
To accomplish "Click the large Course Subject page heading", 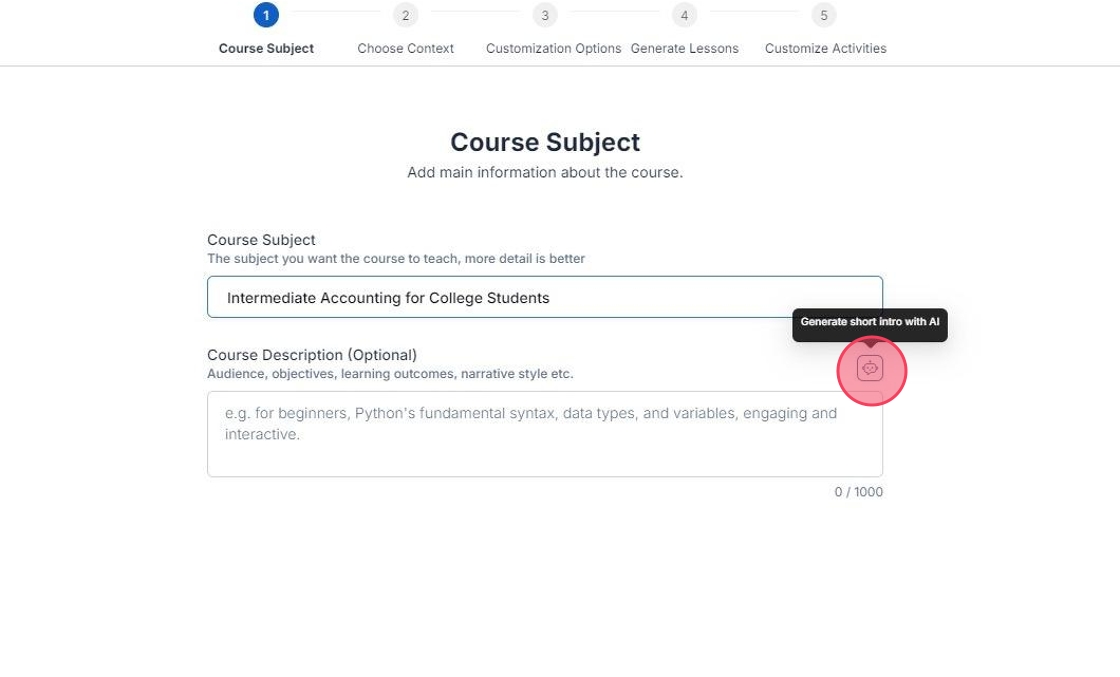I will pos(545,142).
